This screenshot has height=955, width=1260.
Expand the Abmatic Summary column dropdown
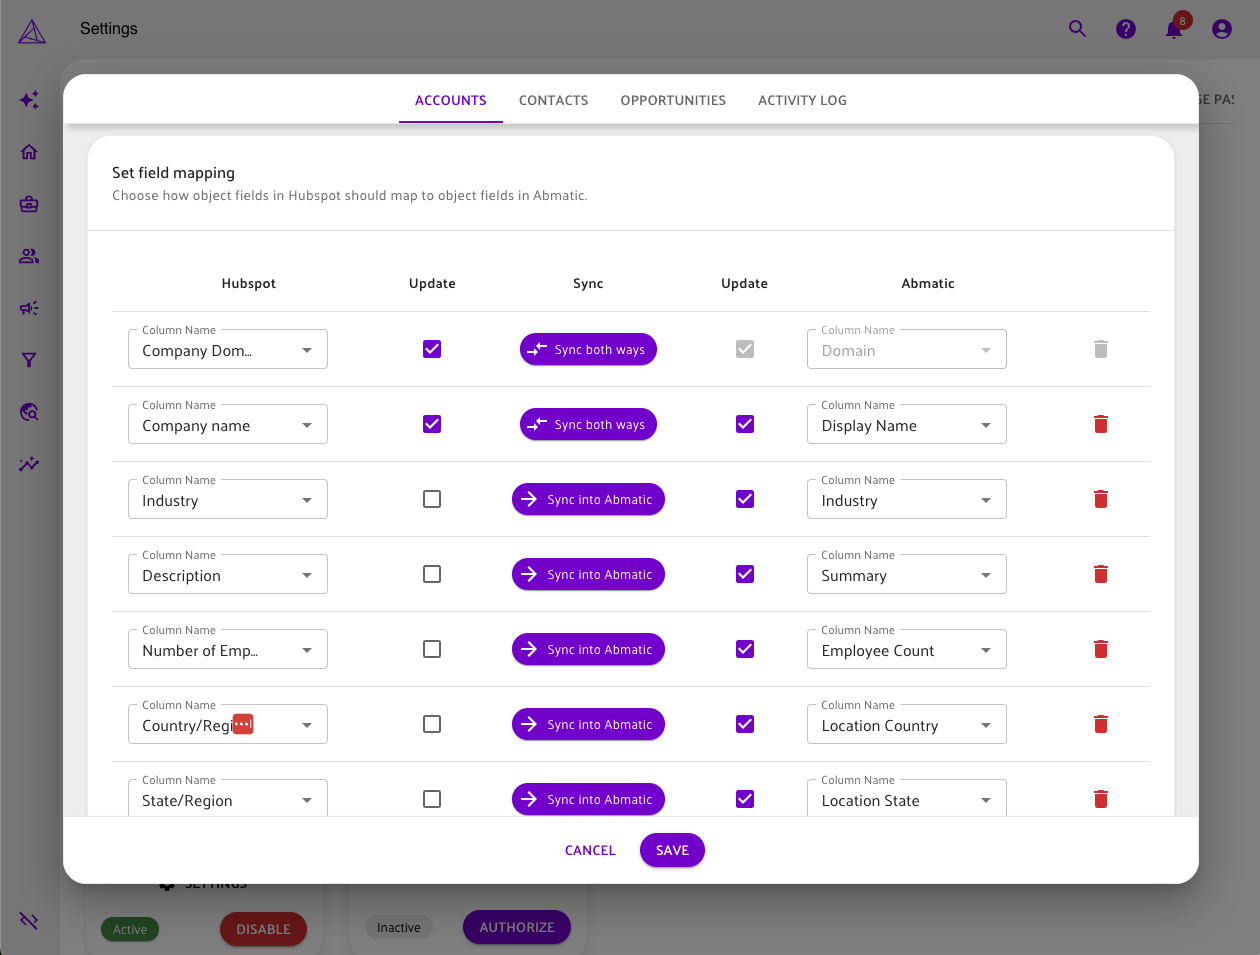(906, 575)
